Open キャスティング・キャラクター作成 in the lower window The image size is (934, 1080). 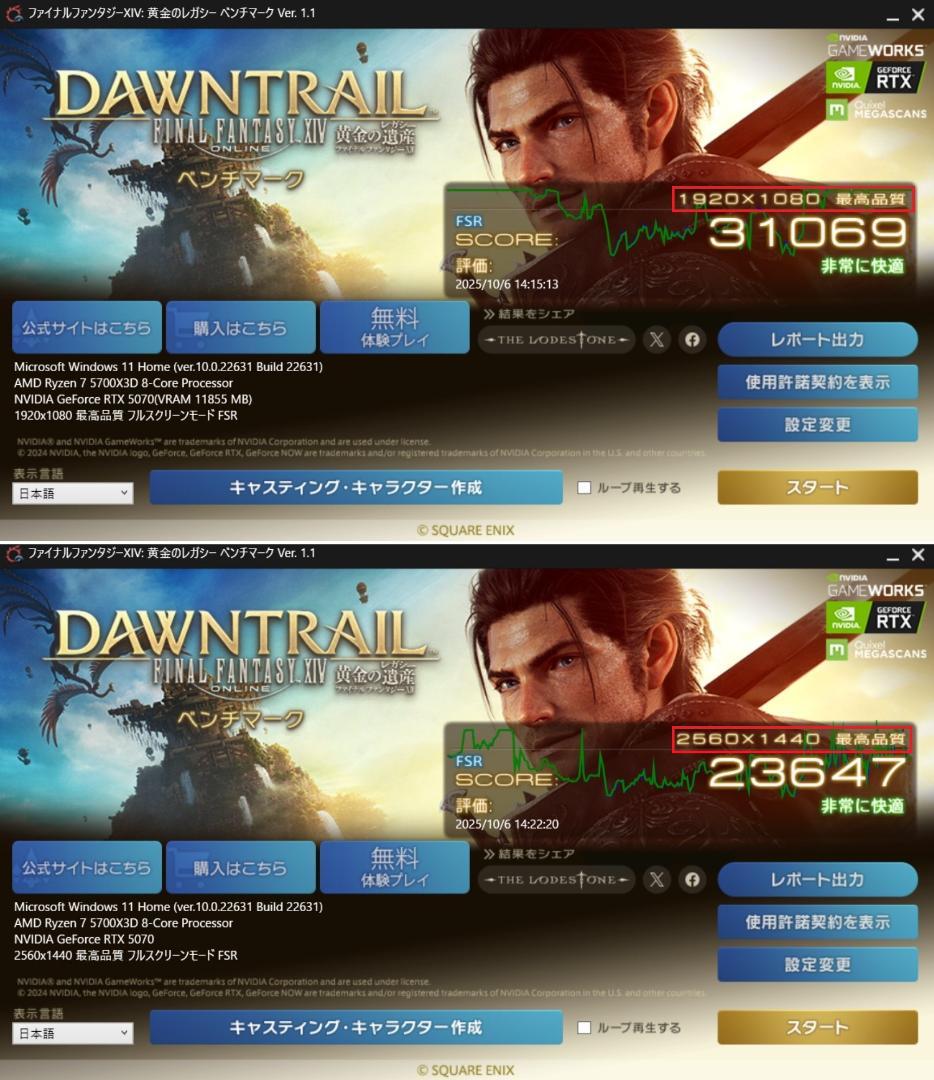(x=356, y=1028)
